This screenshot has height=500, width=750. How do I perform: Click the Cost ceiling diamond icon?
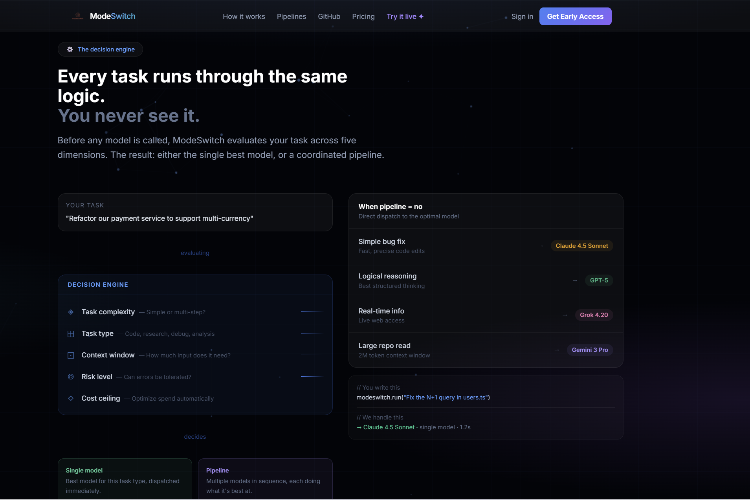click(x=71, y=399)
